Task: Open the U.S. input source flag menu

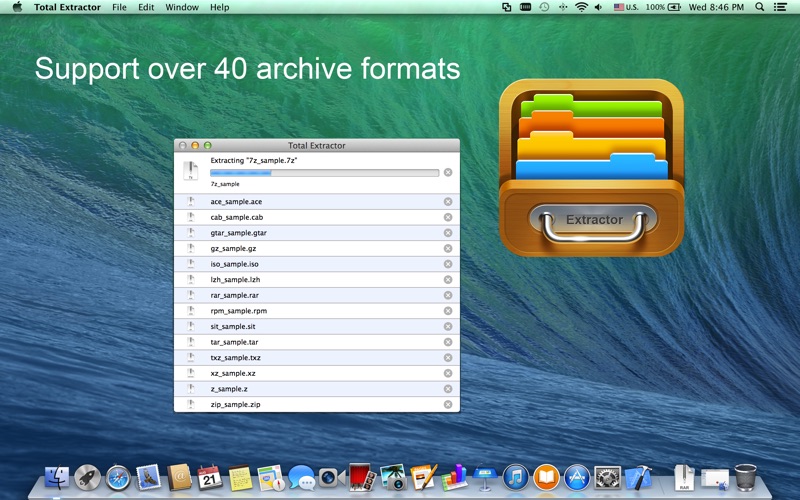Action: pyautogui.click(x=626, y=7)
